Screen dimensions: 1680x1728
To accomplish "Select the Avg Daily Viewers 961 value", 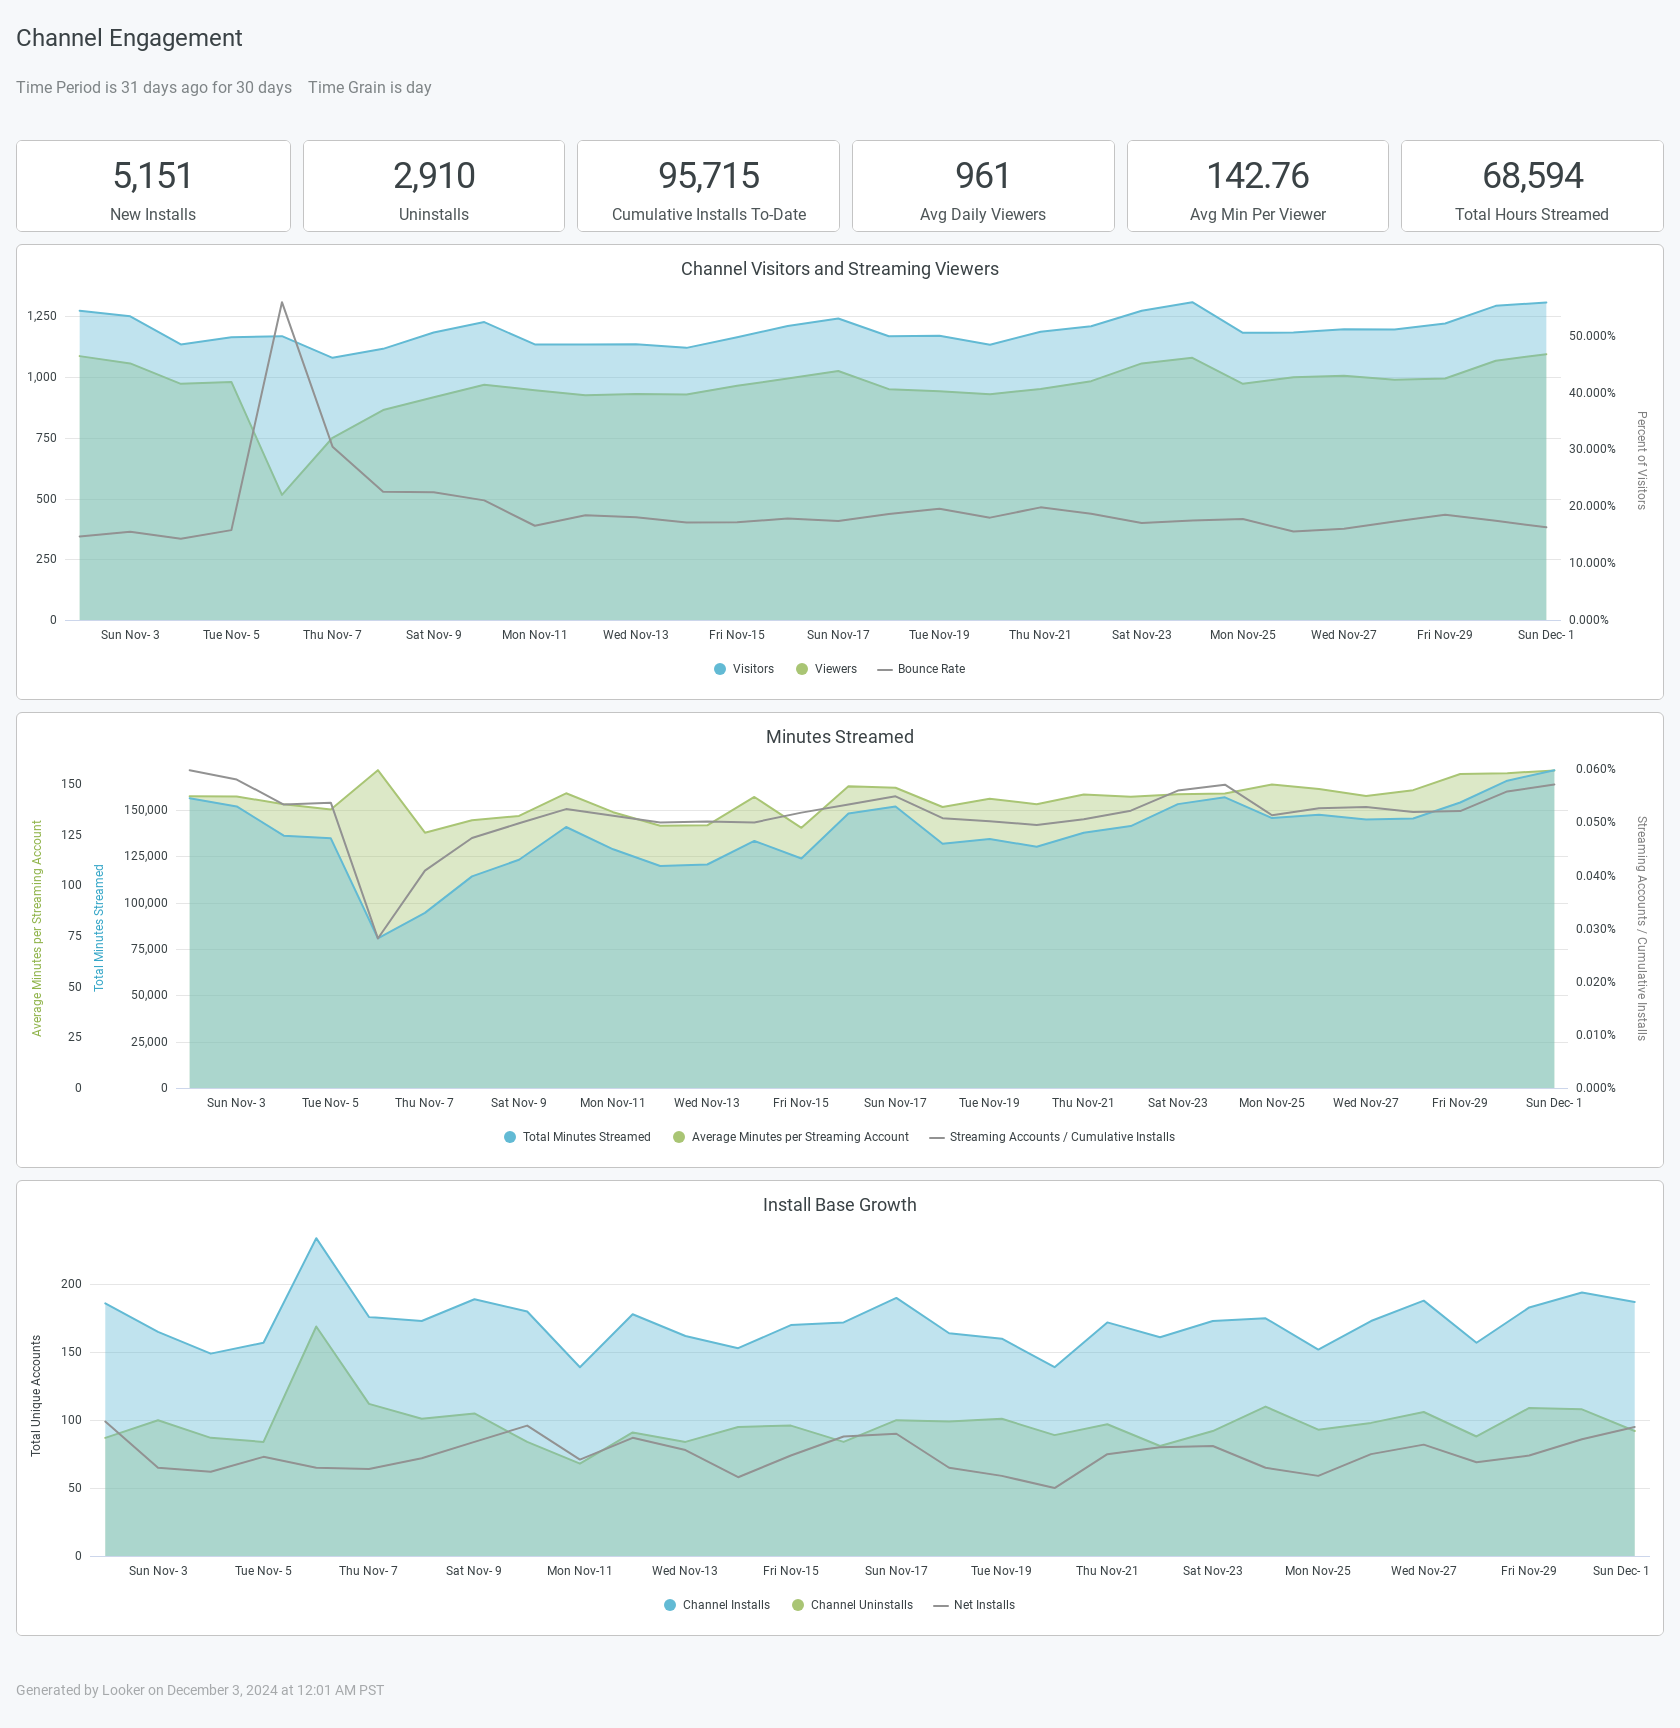I will pyautogui.click(x=983, y=176).
